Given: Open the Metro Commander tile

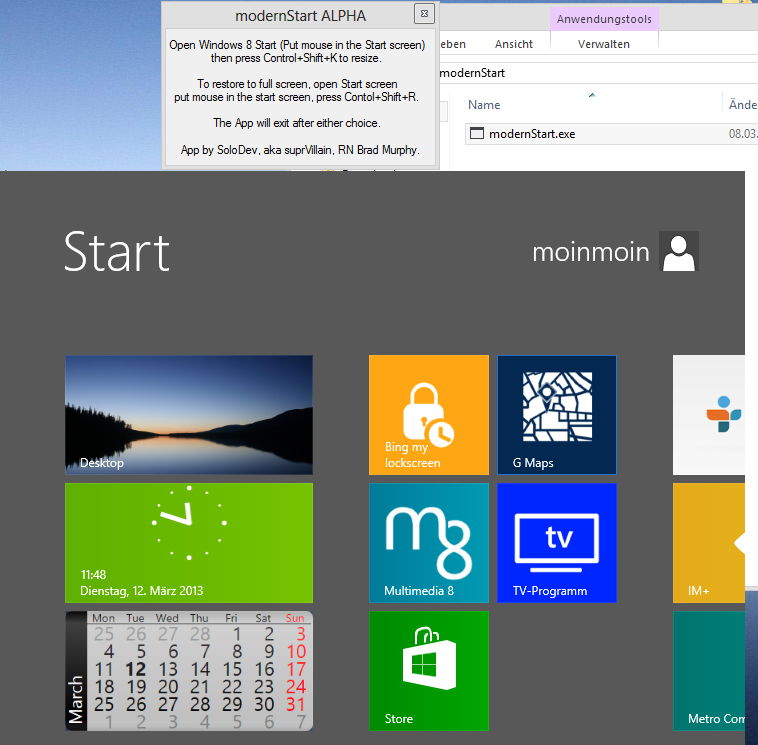Looking at the screenshot, I should pos(709,671).
